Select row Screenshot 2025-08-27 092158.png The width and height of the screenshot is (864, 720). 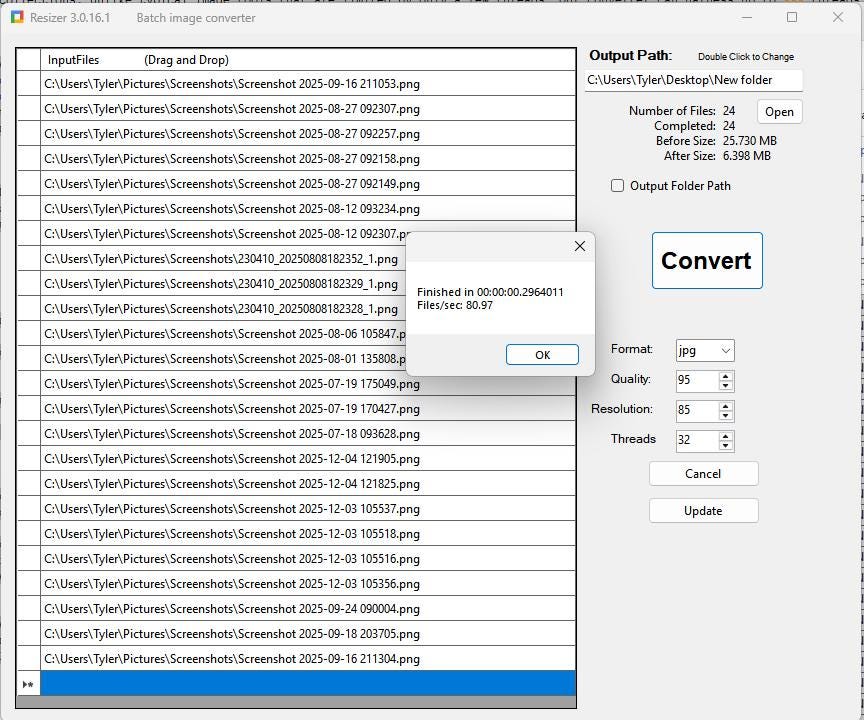coord(308,159)
